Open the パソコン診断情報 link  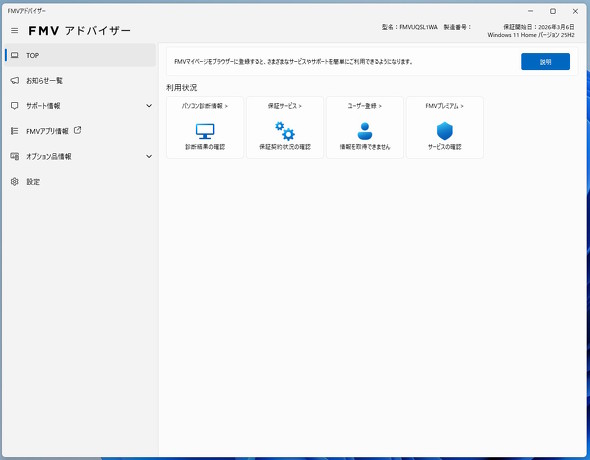[x=205, y=106]
